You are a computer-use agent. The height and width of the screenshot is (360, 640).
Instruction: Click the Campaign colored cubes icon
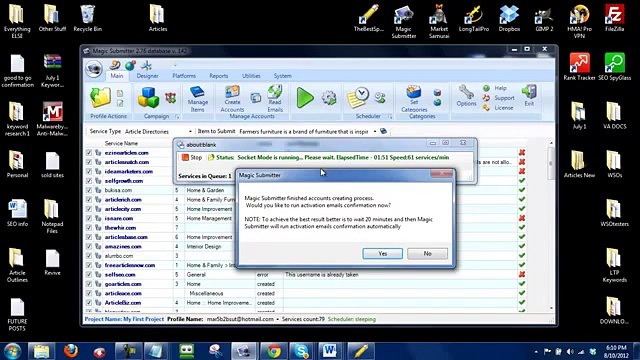(148, 98)
